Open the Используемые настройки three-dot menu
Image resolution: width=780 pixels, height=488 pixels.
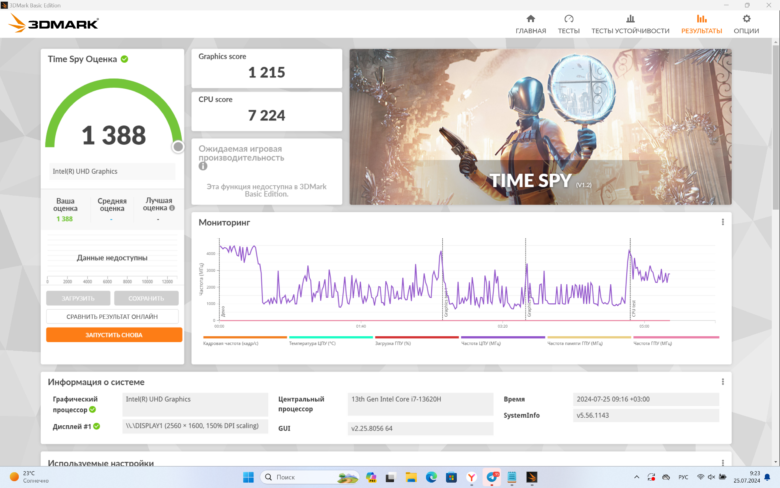click(x=723, y=463)
